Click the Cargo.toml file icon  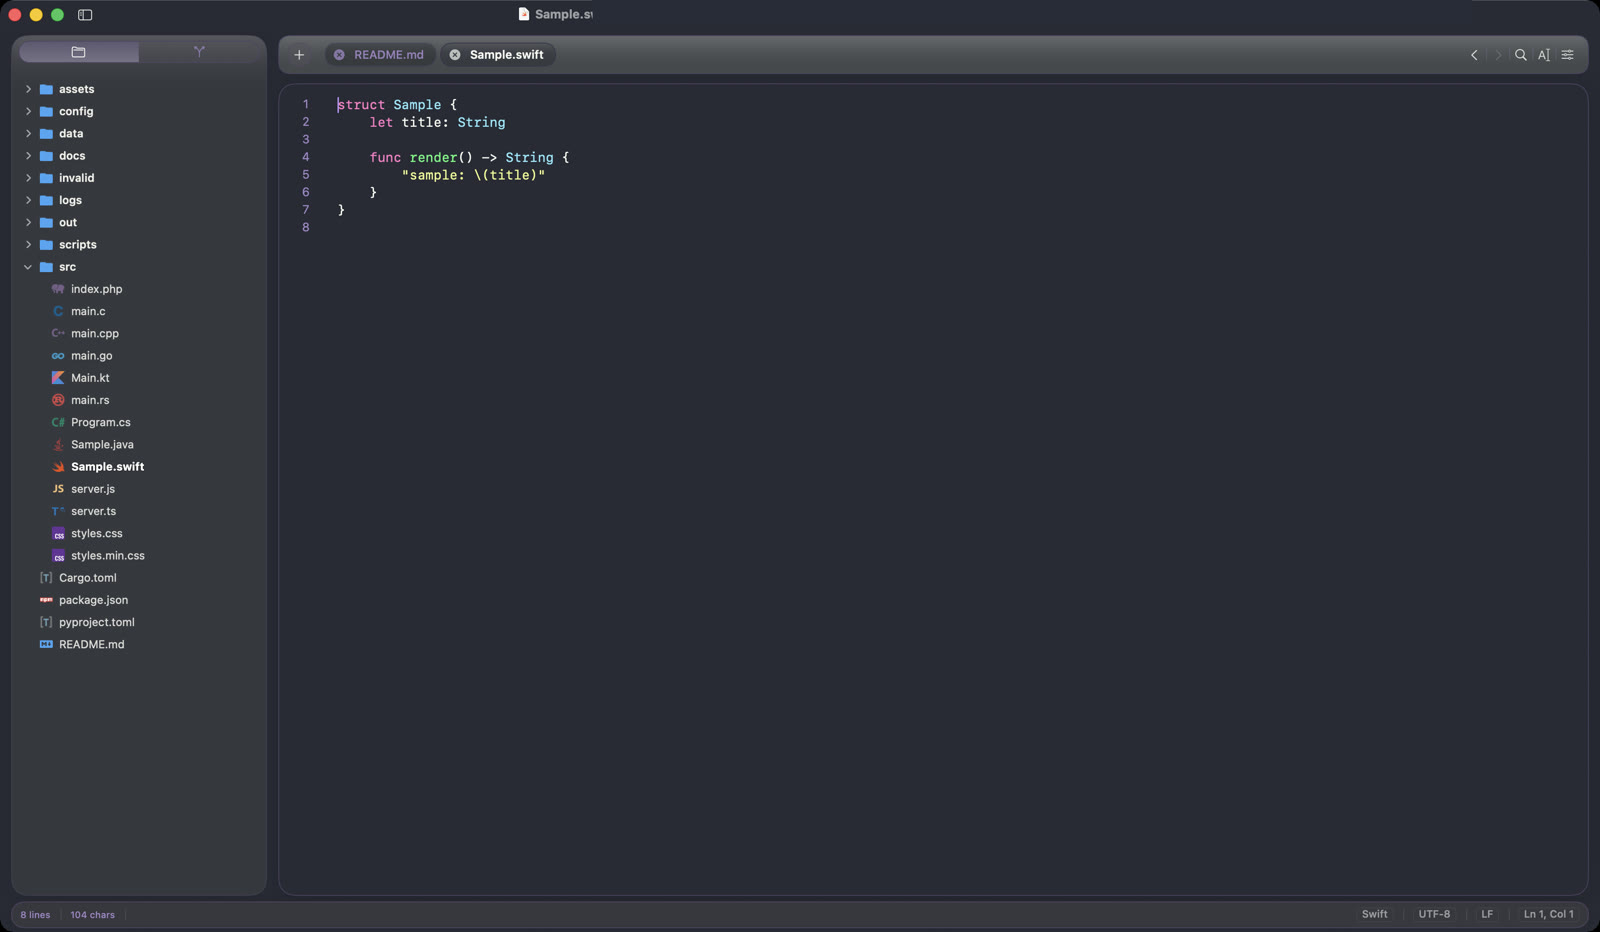46,578
